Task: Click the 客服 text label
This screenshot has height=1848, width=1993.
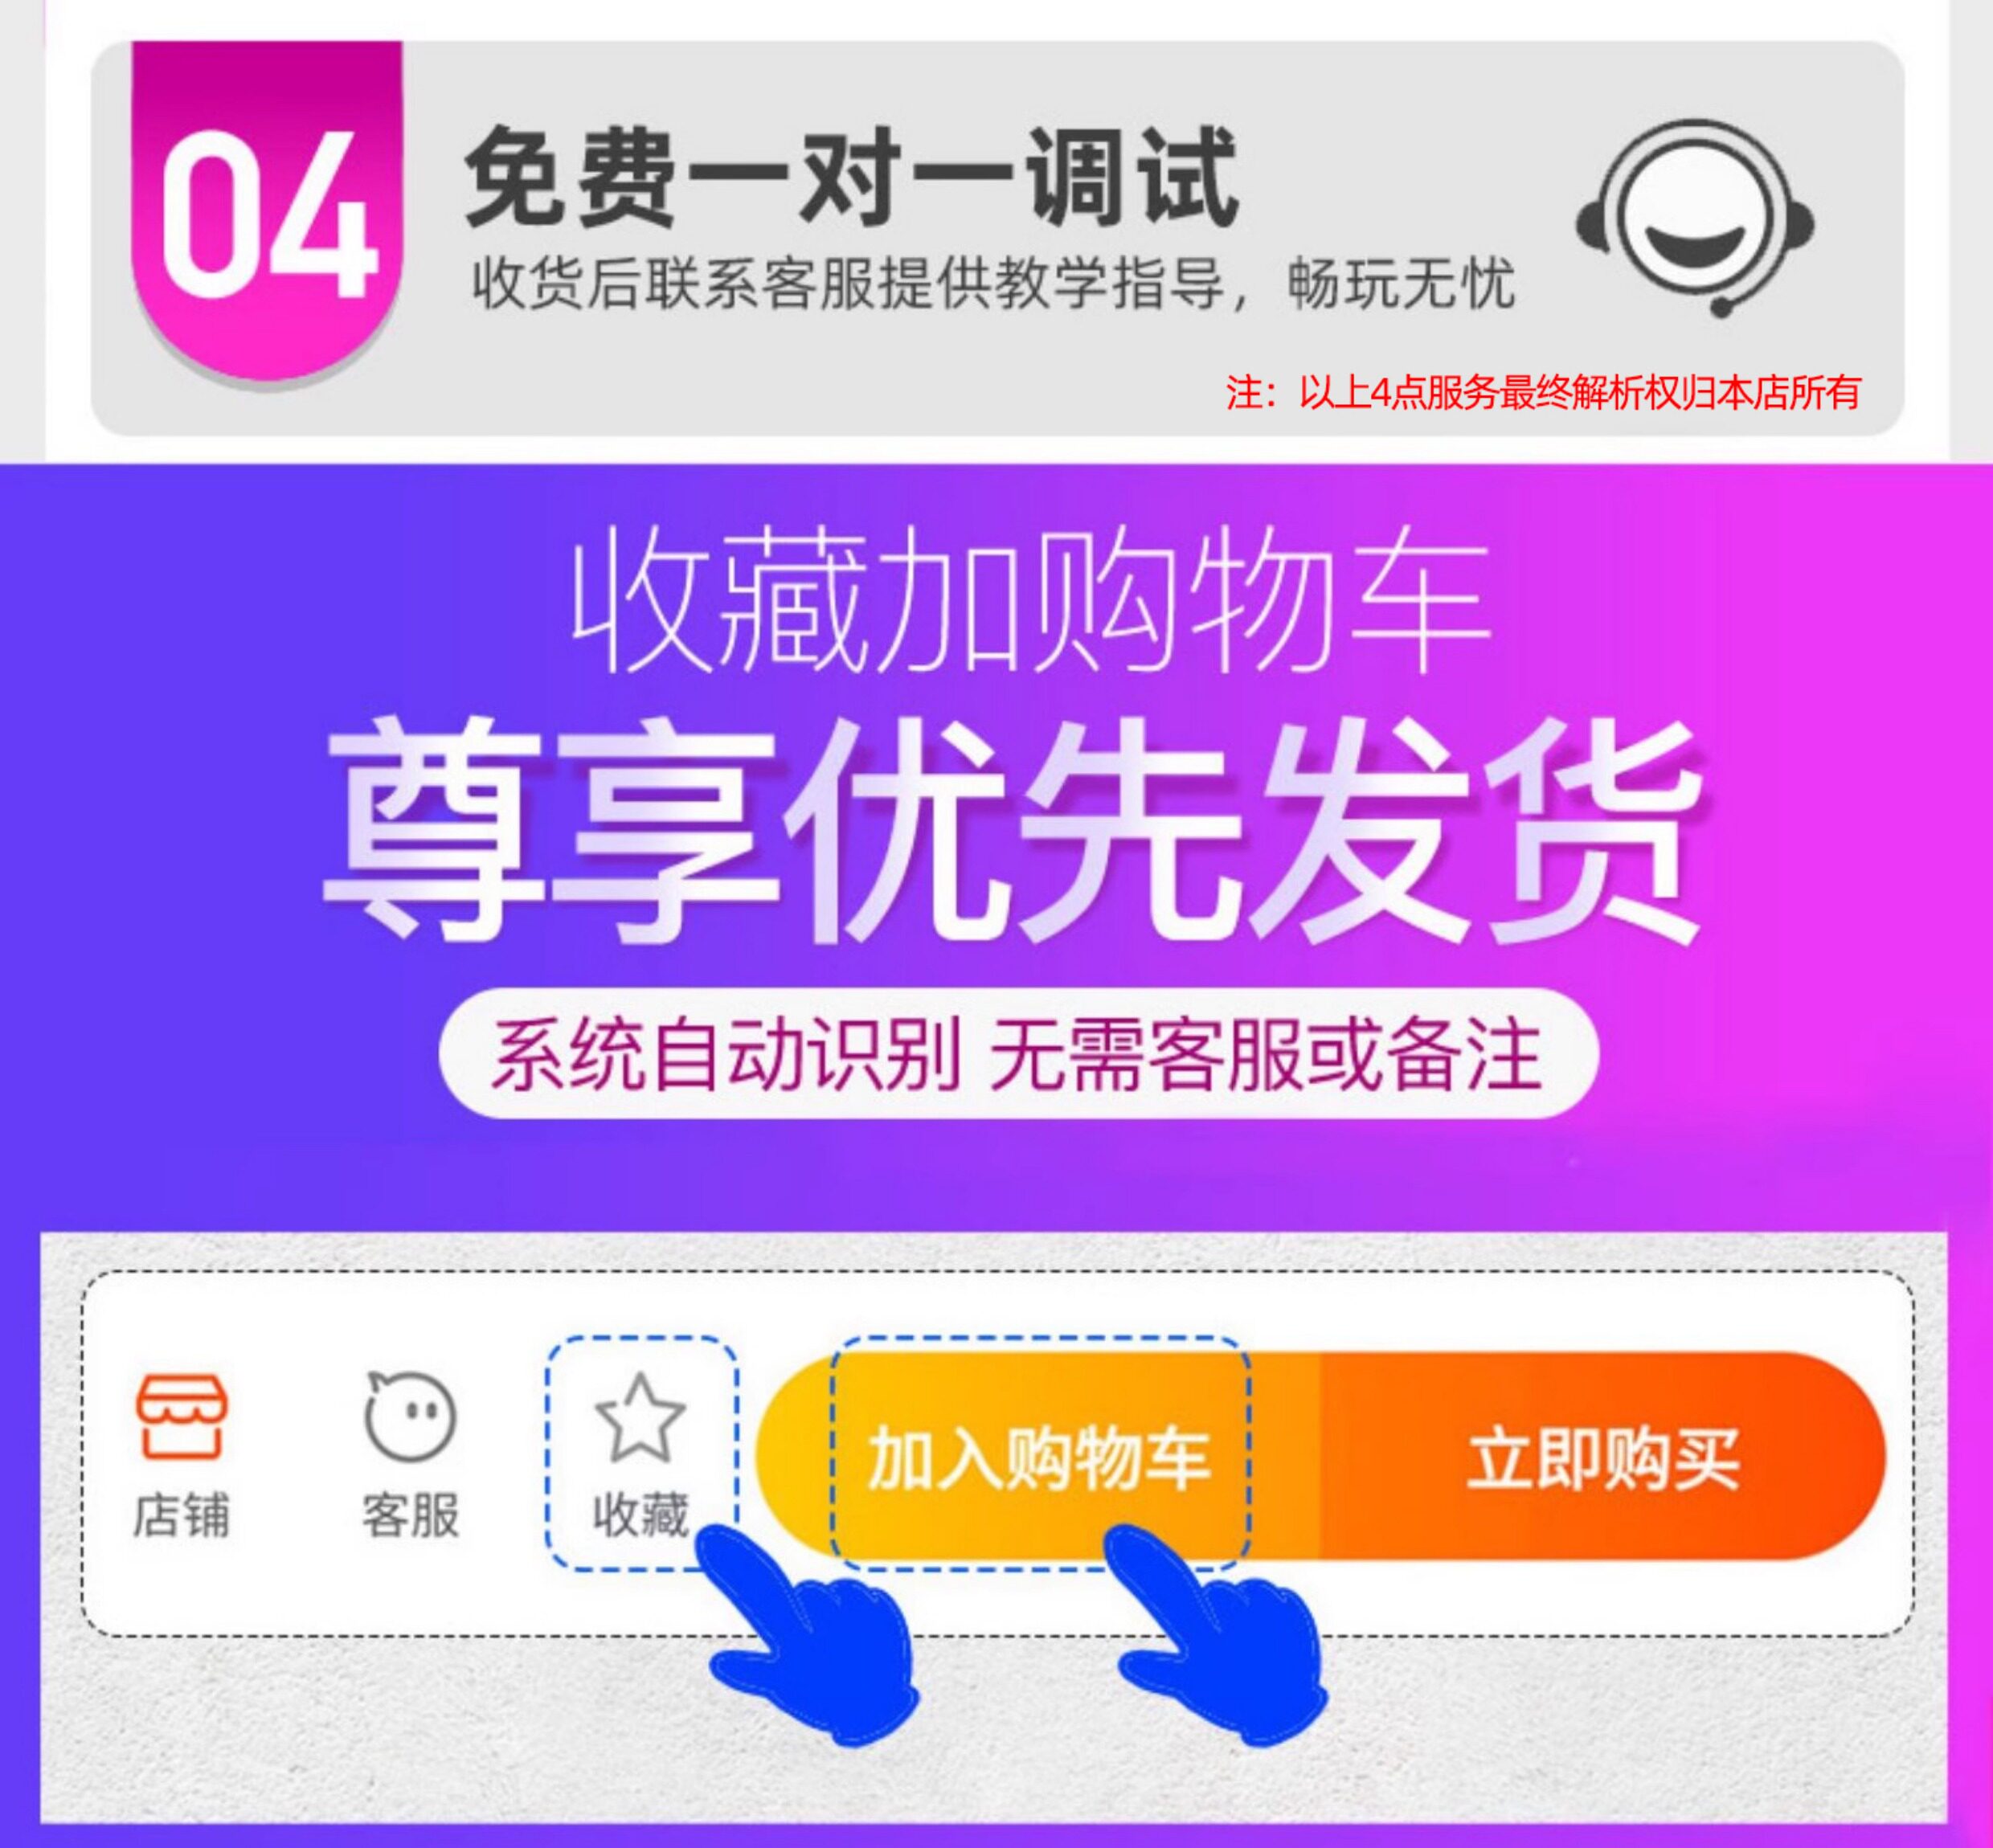Action: coord(410,1514)
